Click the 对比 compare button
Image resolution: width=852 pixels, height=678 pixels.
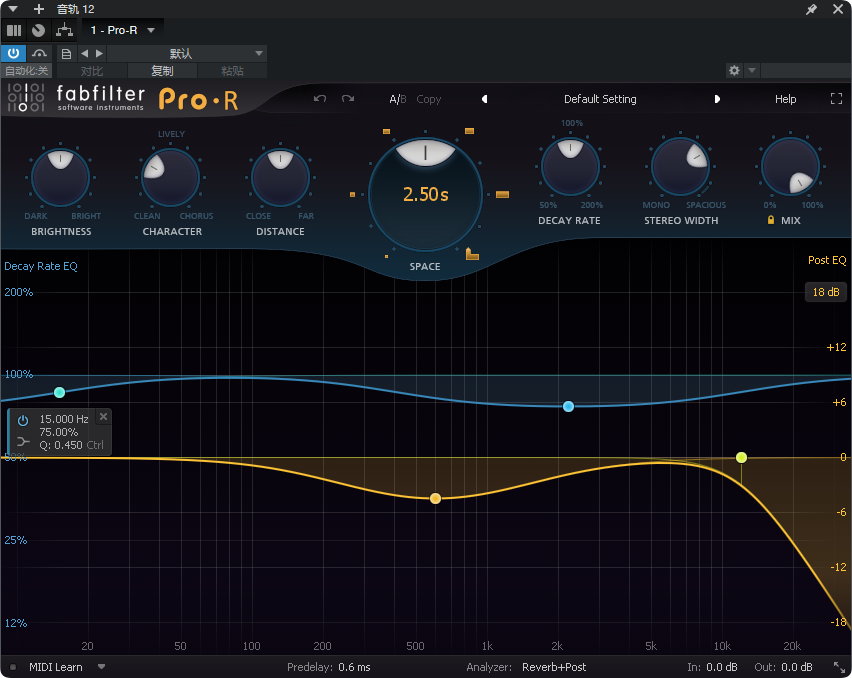coord(92,71)
